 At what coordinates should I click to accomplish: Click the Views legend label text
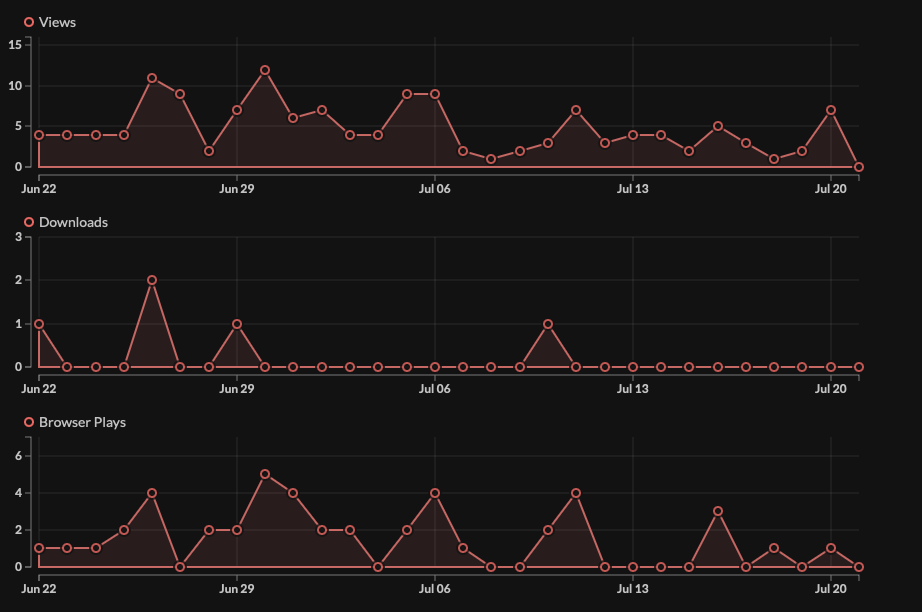[x=57, y=22]
